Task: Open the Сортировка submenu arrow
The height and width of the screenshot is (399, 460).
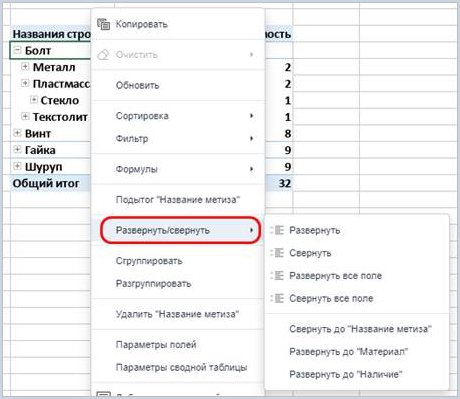Action: tap(252, 116)
